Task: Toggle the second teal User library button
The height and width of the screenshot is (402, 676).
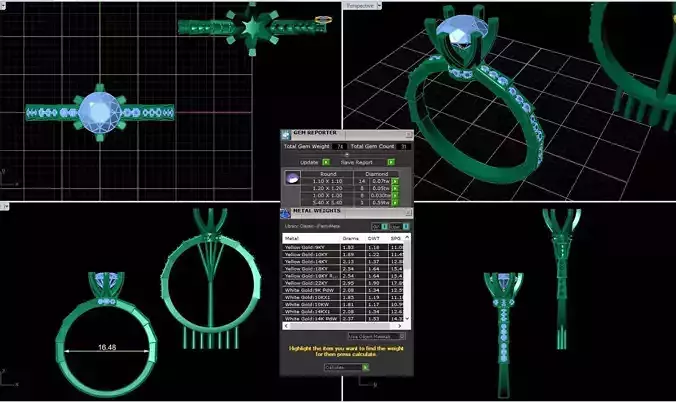Action: coord(406,226)
